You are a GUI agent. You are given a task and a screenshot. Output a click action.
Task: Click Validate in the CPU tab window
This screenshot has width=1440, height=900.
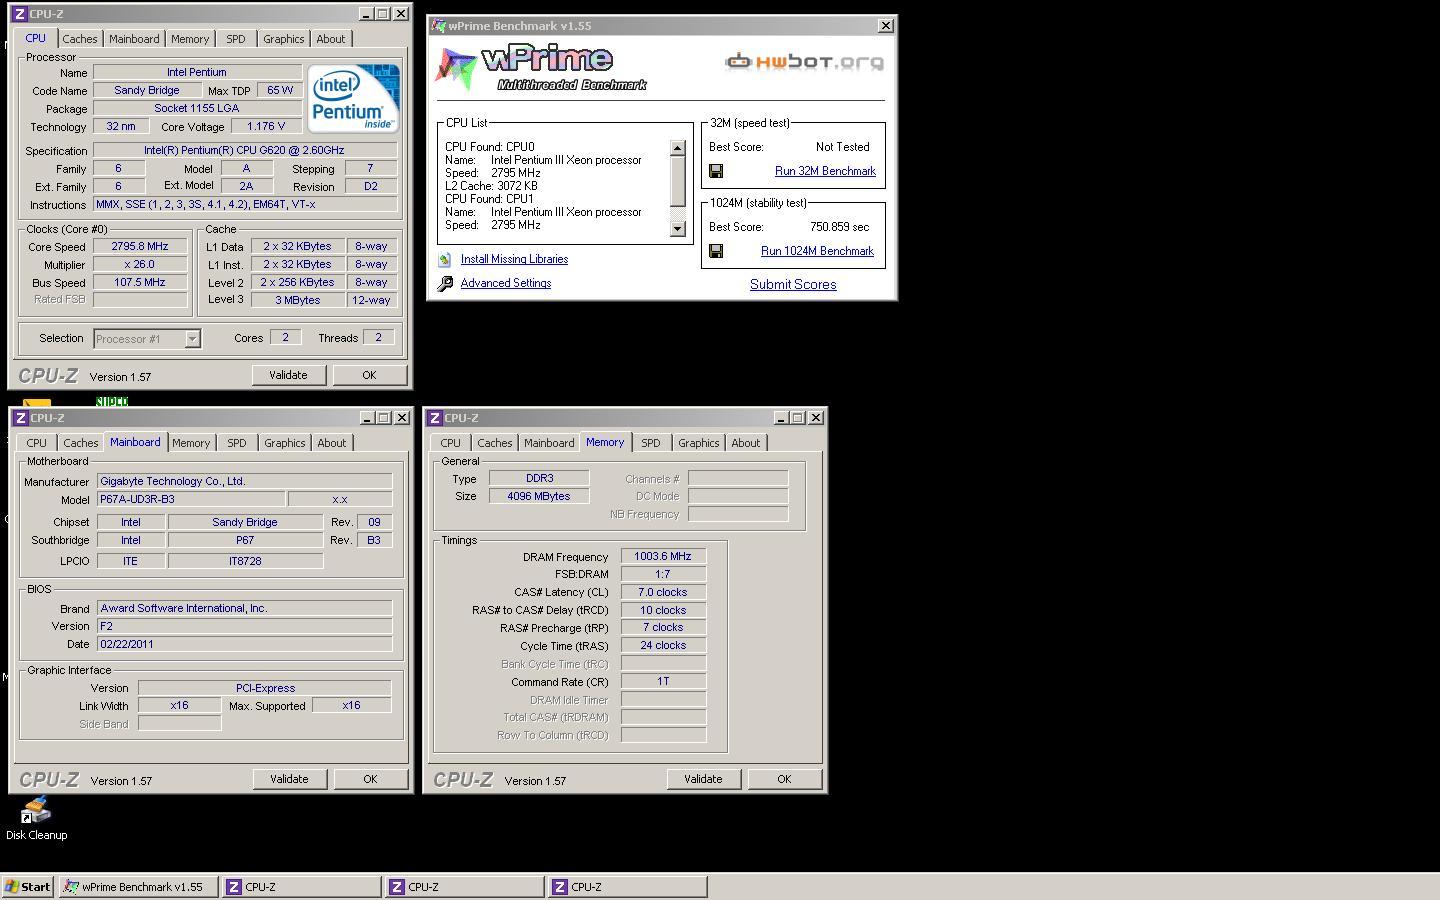pyautogui.click(x=288, y=375)
